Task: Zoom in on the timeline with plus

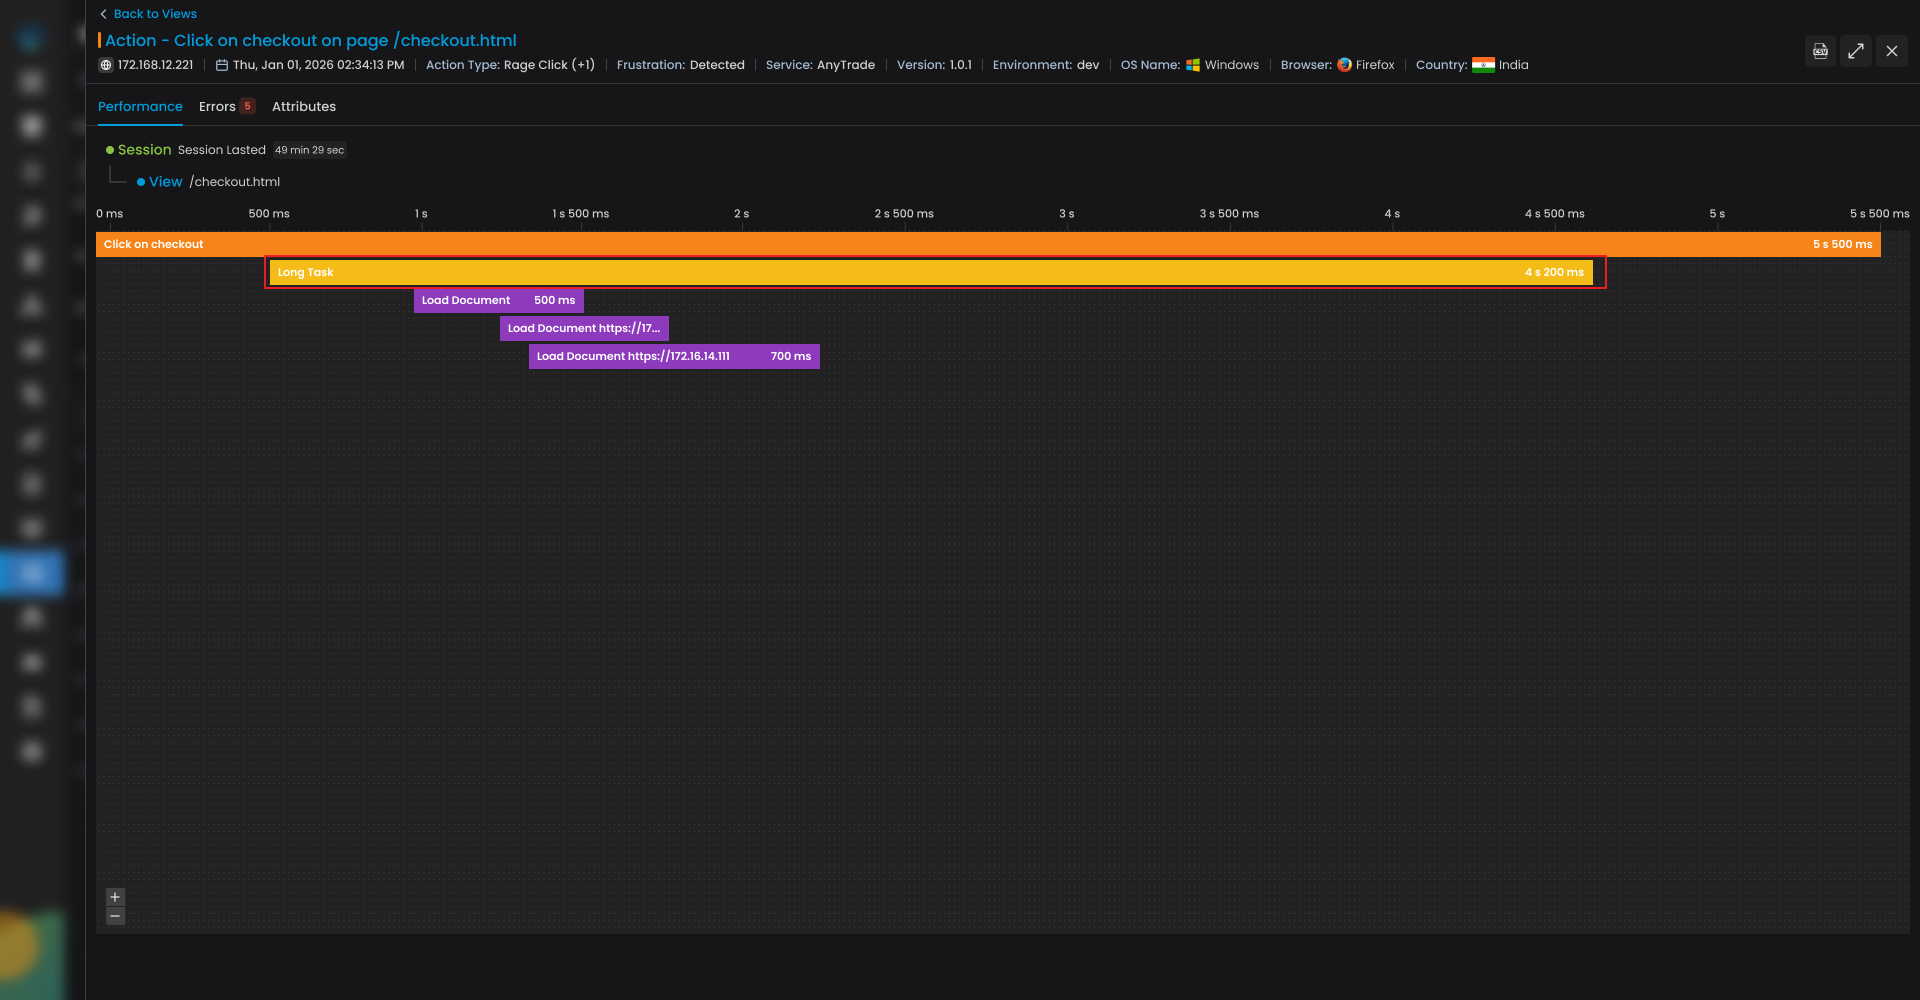Action: point(115,897)
